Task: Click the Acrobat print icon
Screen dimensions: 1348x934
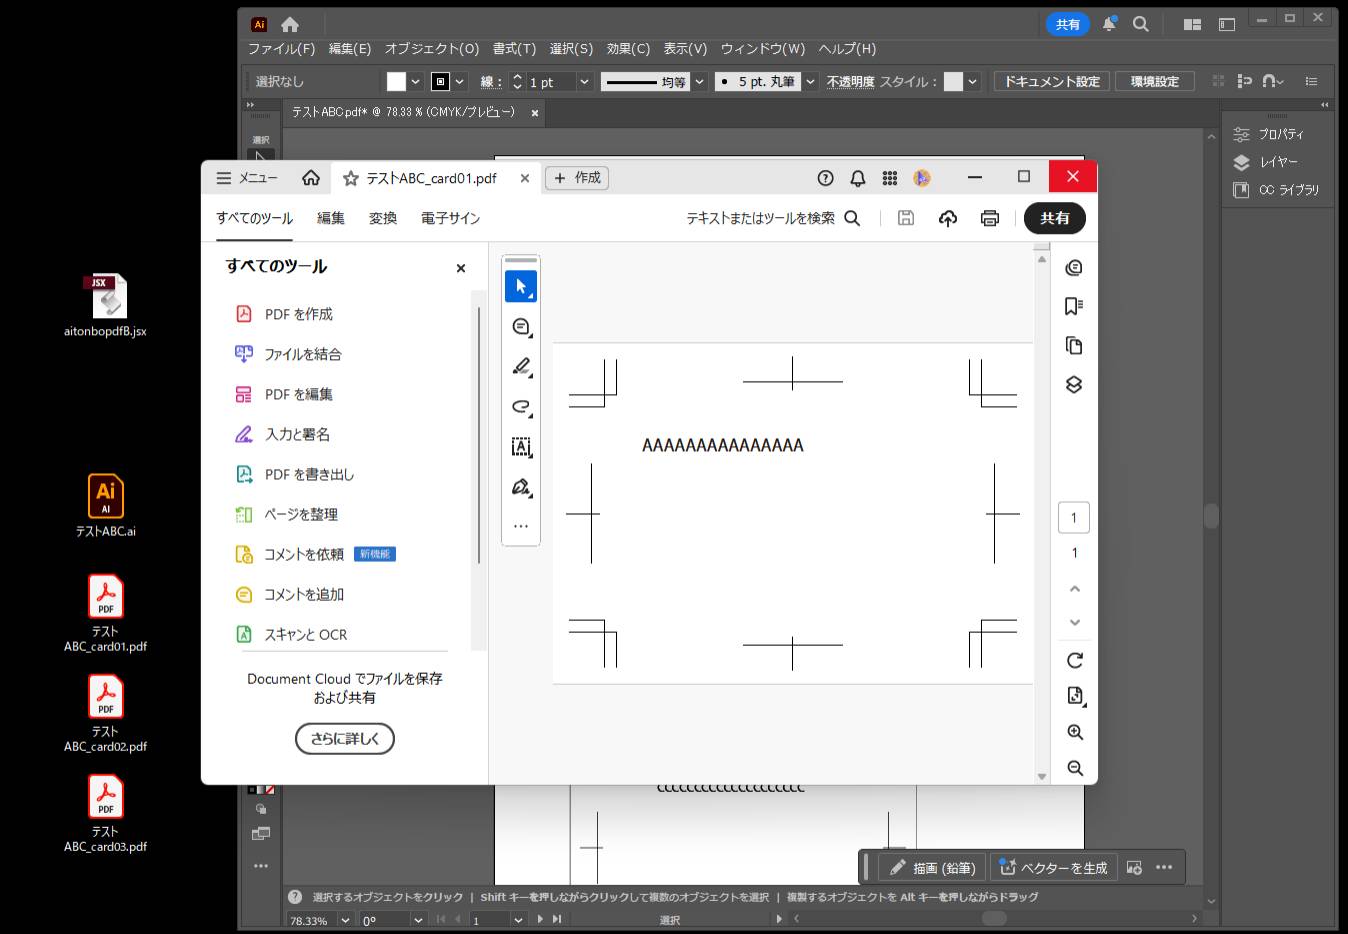Action: point(989,218)
